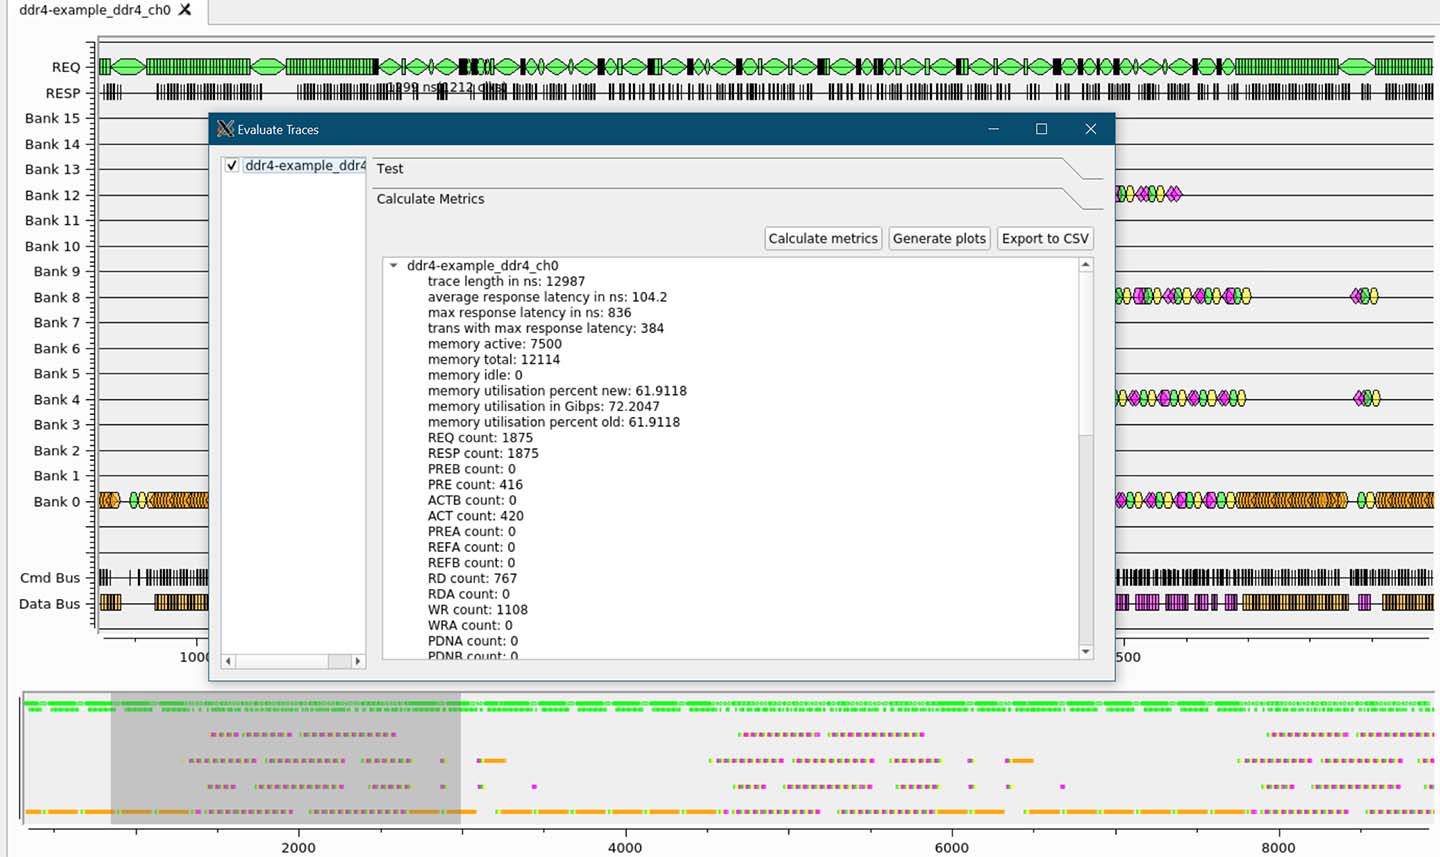Screen dimensions: 1440x857
Task: Select 'average response latency in ns: 104.2' row
Action: (x=547, y=297)
